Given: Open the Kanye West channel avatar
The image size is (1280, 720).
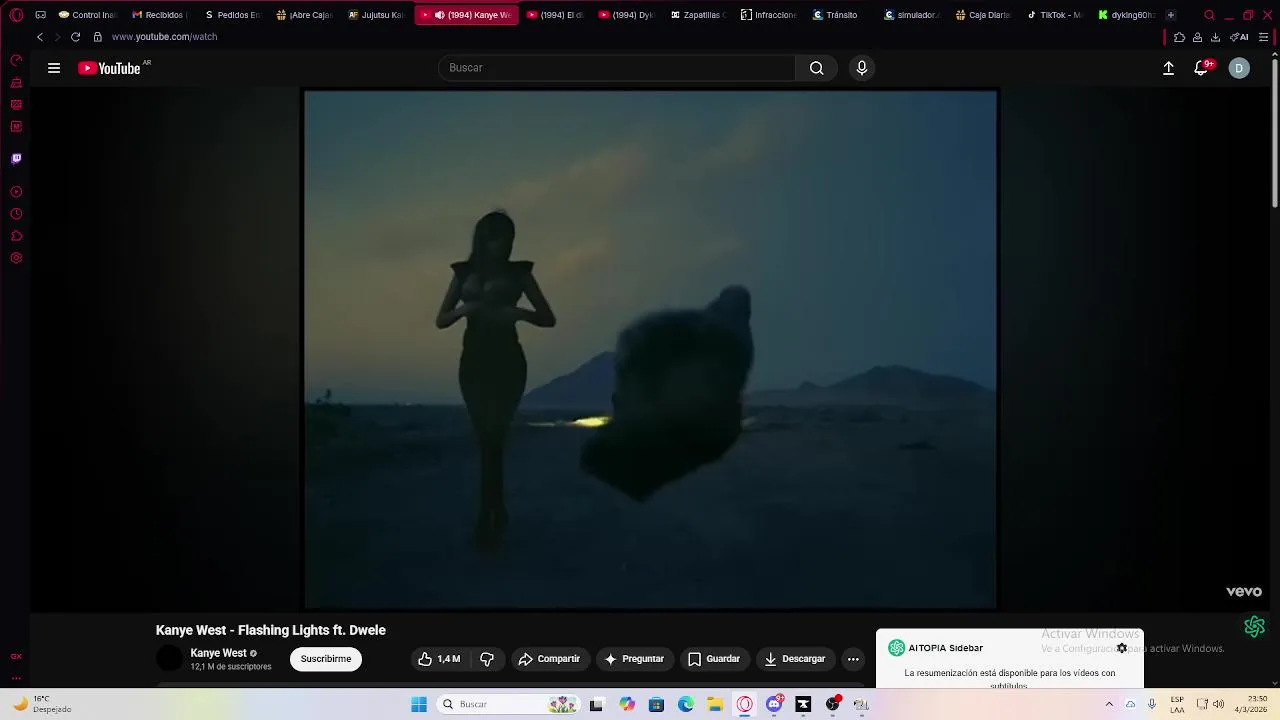Looking at the screenshot, I should (170, 659).
